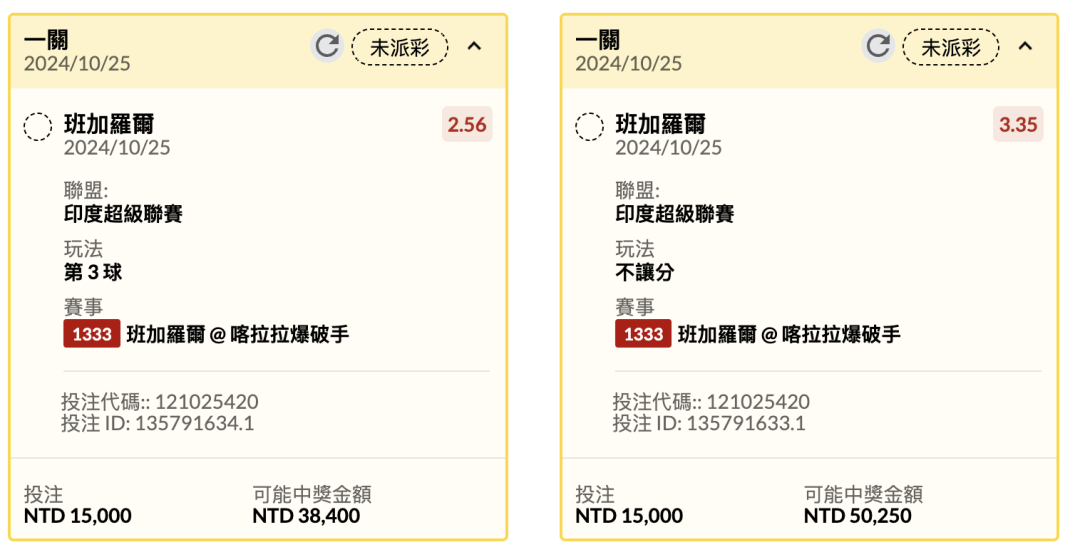The image size is (1080, 557).
Task: Click the 1333 event code on the 第 3 球 bet
Action: click(x=91, y=334)
